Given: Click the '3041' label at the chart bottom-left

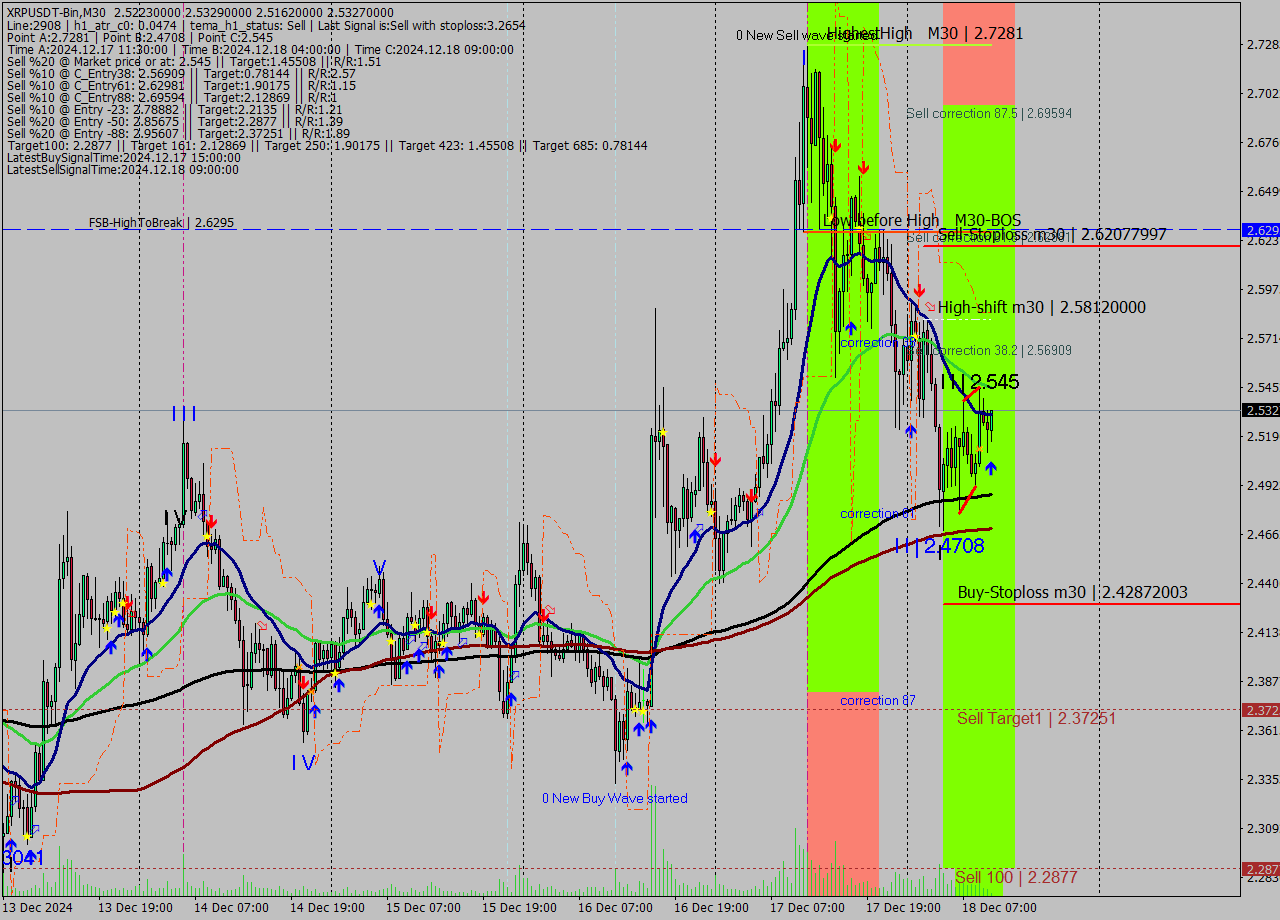Looking at the screenshot, I should (x=23, y=858).
